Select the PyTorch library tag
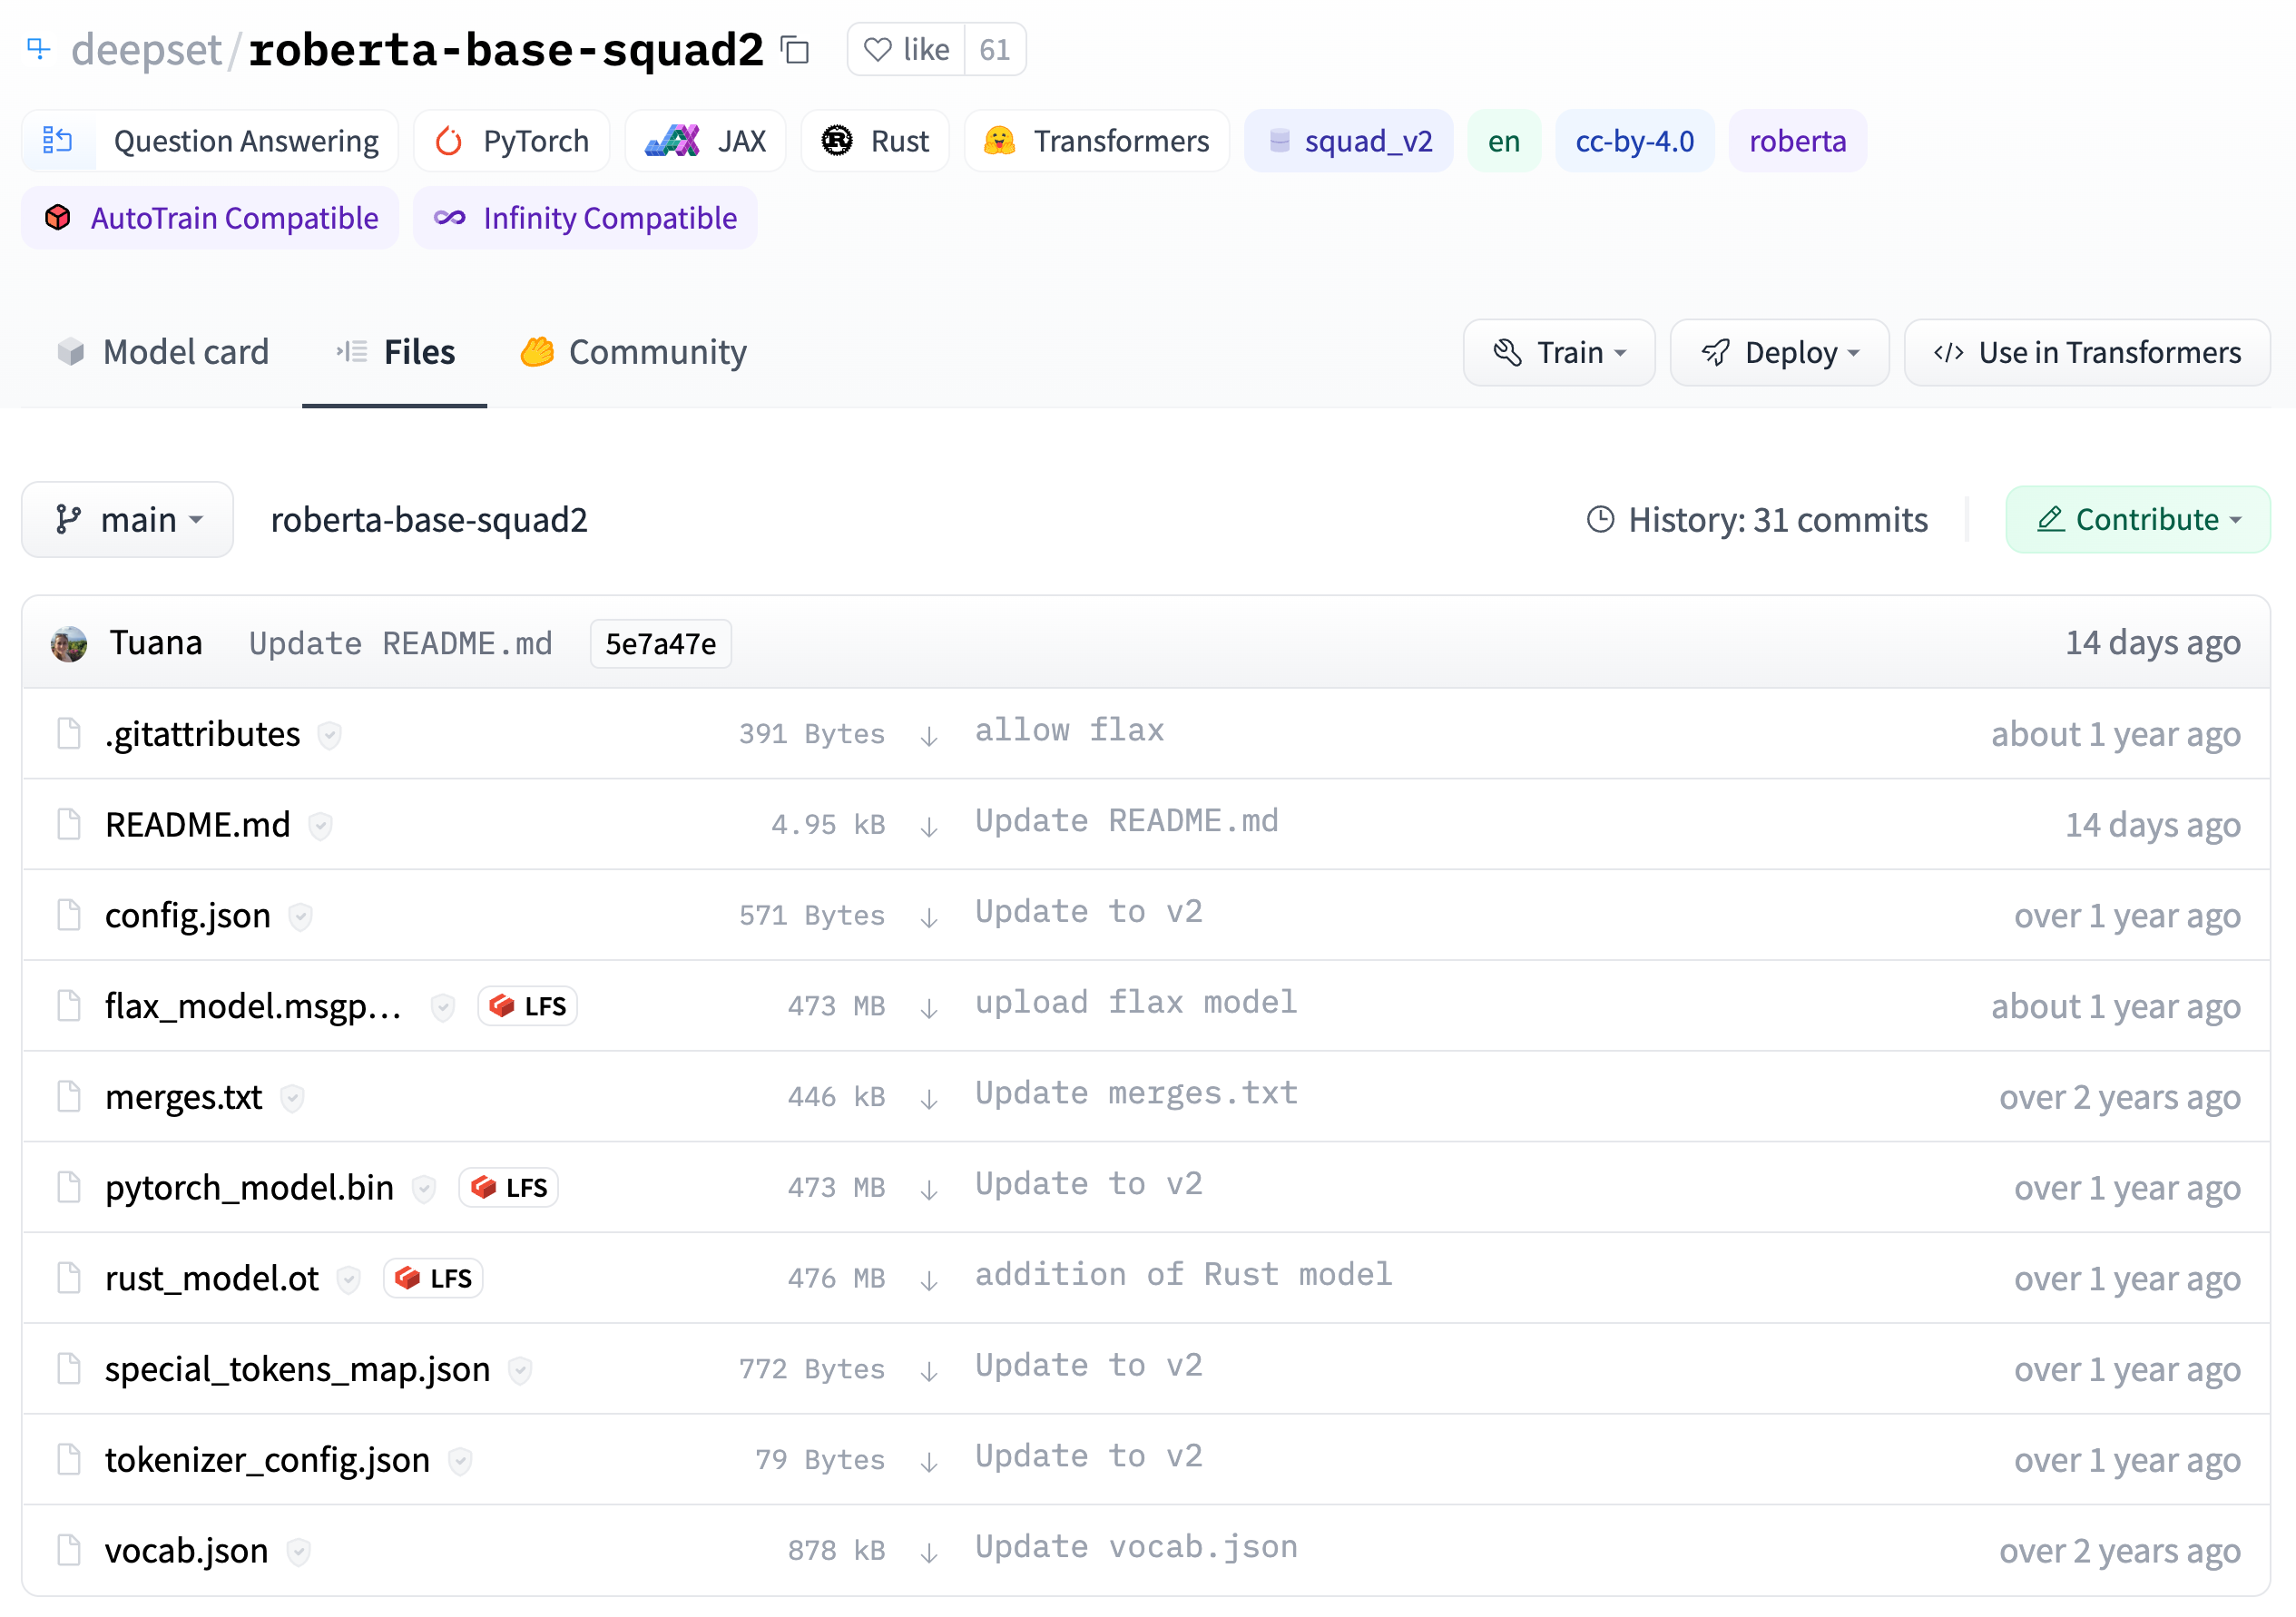 [x=511, y=141]
